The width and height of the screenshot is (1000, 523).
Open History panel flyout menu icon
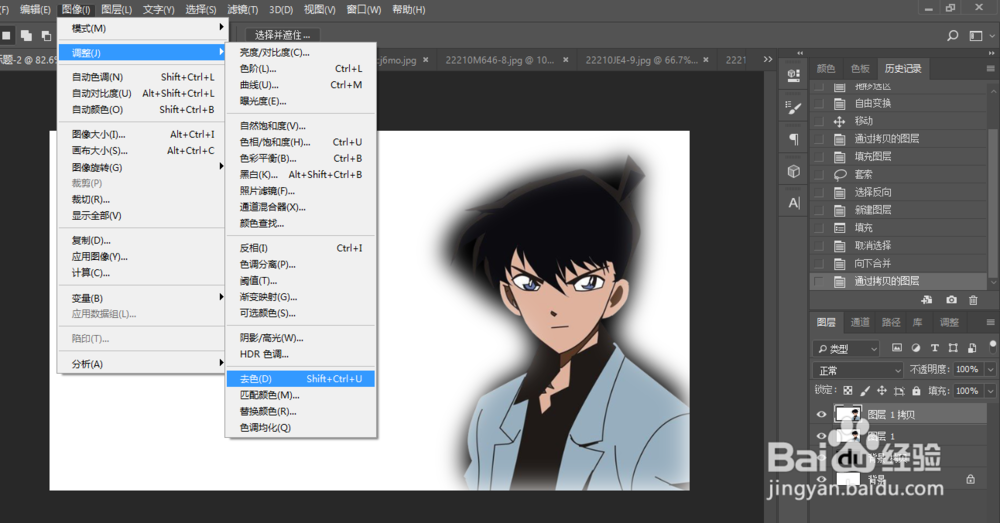[x=990, y=69]
